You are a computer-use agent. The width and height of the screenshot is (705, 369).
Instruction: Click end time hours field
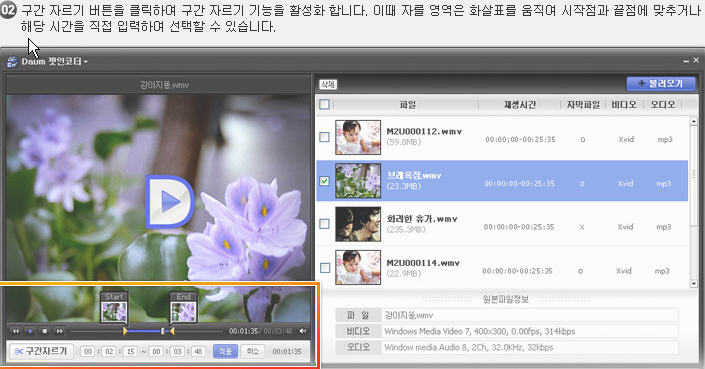[x=156, y=351]
